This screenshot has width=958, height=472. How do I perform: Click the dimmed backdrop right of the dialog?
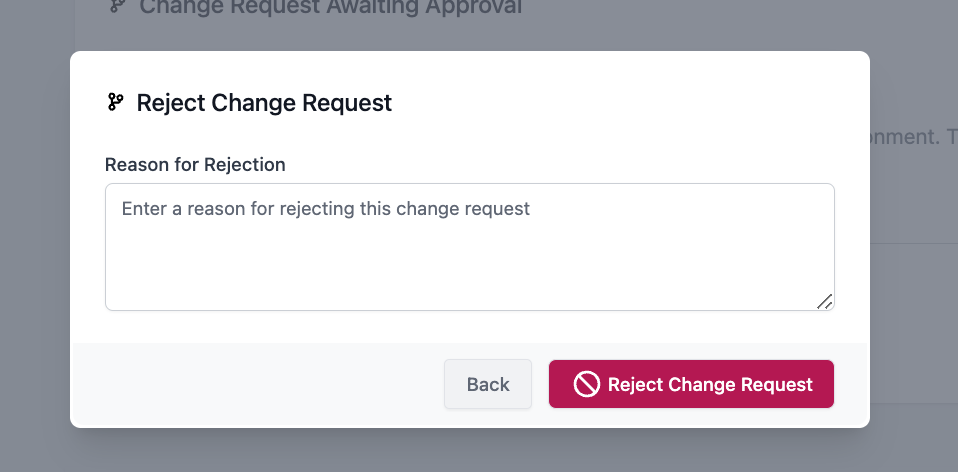click(913, 300)
